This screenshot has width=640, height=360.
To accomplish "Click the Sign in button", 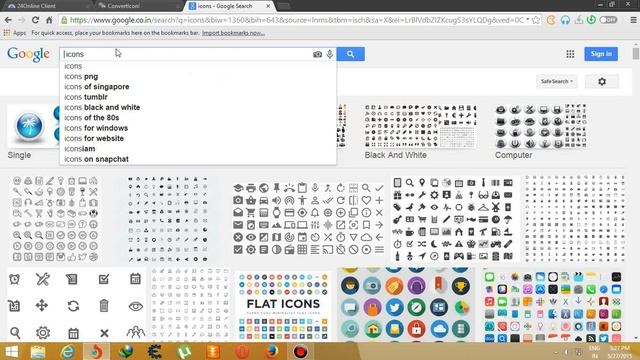I will tap(601, 54).
